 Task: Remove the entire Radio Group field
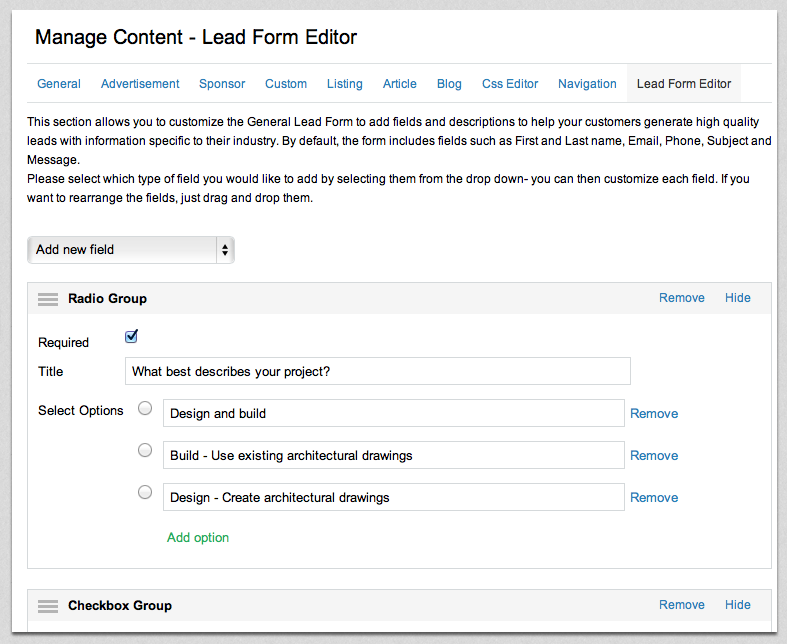[x=681, y=298]
